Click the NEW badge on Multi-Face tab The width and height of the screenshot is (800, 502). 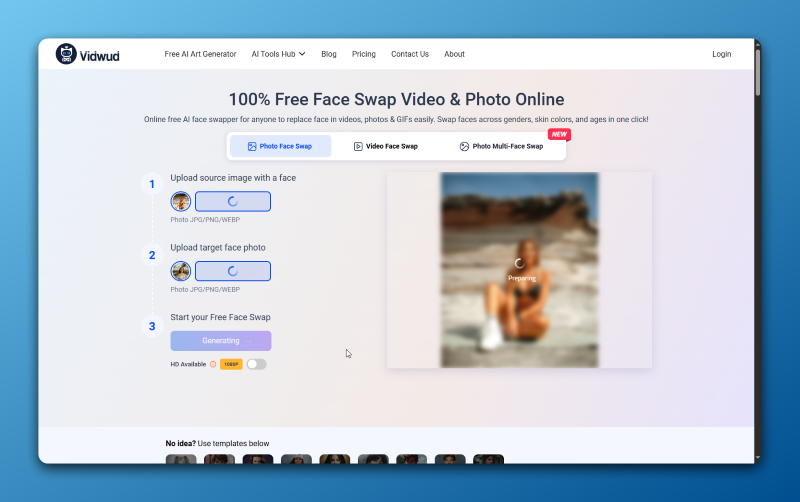559,134
